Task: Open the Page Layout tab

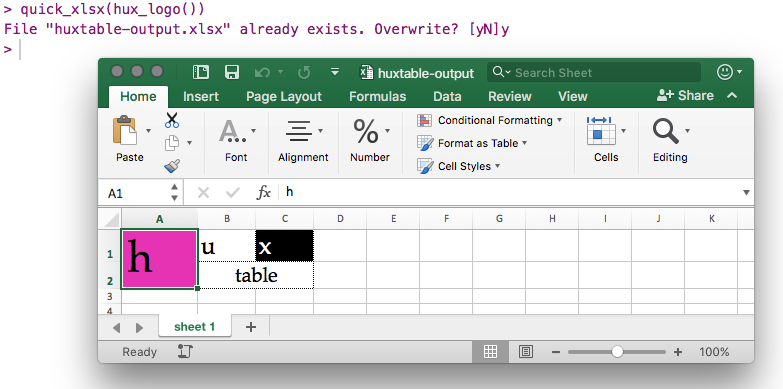Action: click(284, 96)
